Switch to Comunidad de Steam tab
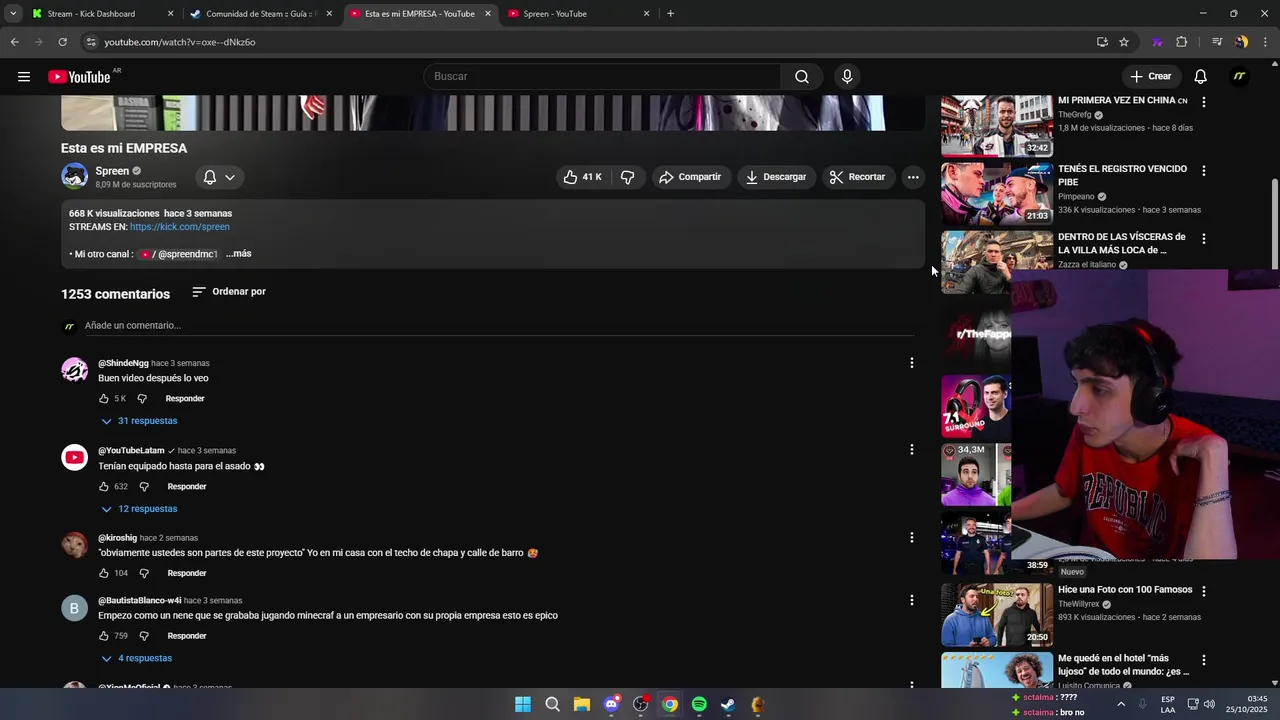 [260, 14]
